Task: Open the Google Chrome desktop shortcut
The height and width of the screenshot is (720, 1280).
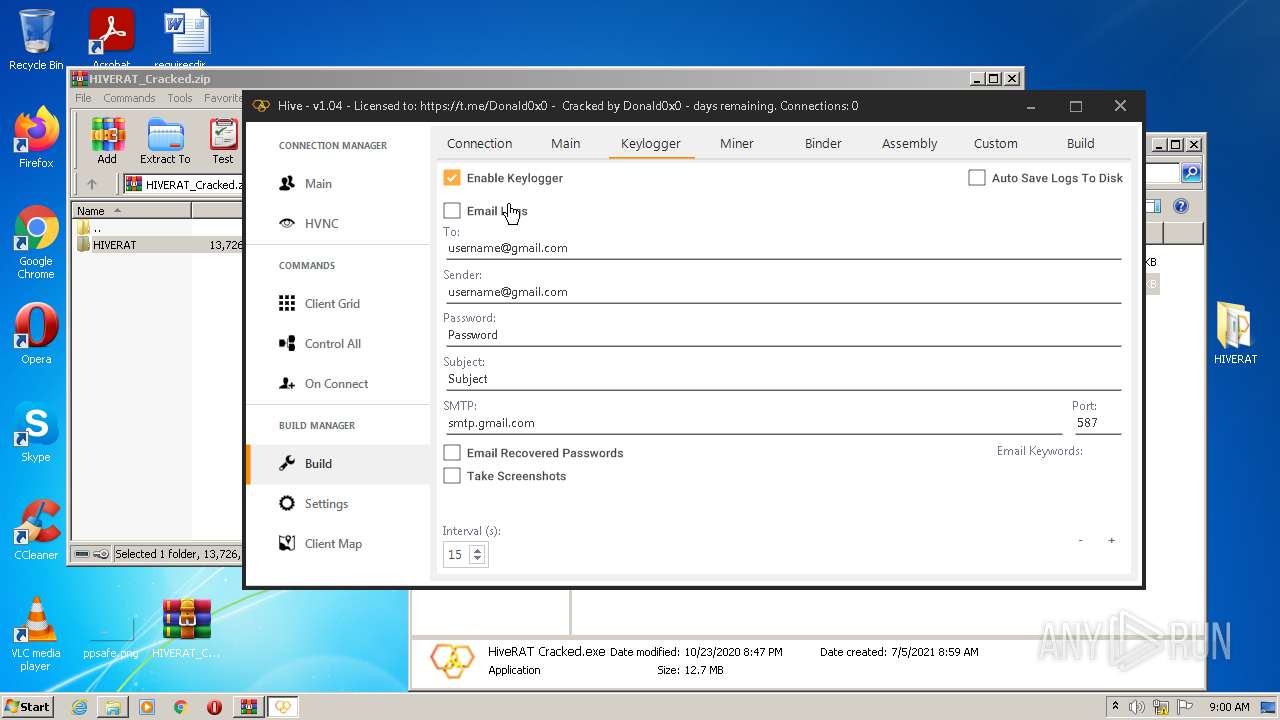Action: [x=36, y=243]
